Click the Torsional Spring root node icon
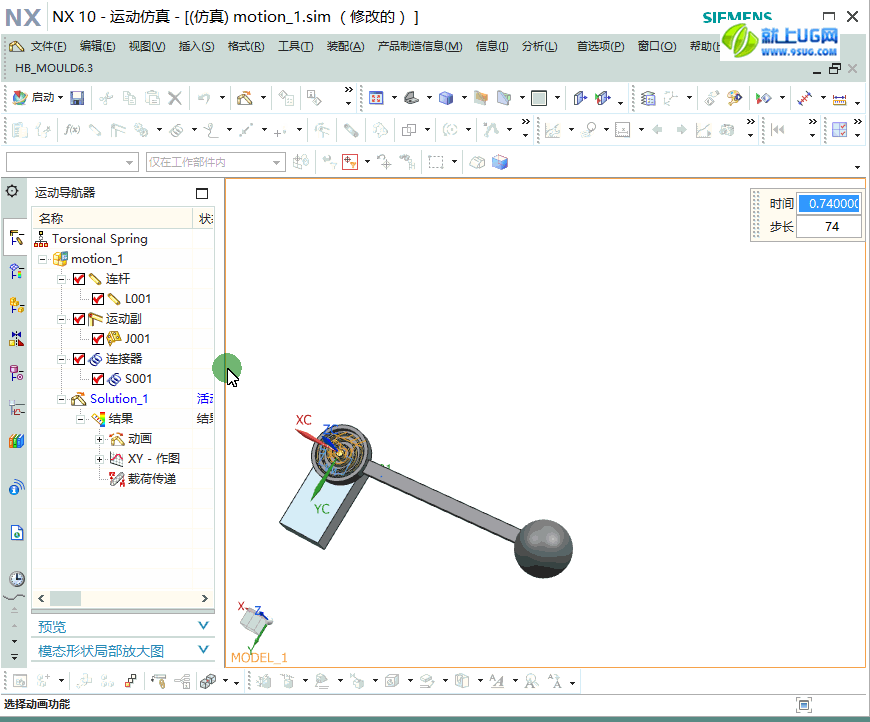 click(x=41, y=239)
